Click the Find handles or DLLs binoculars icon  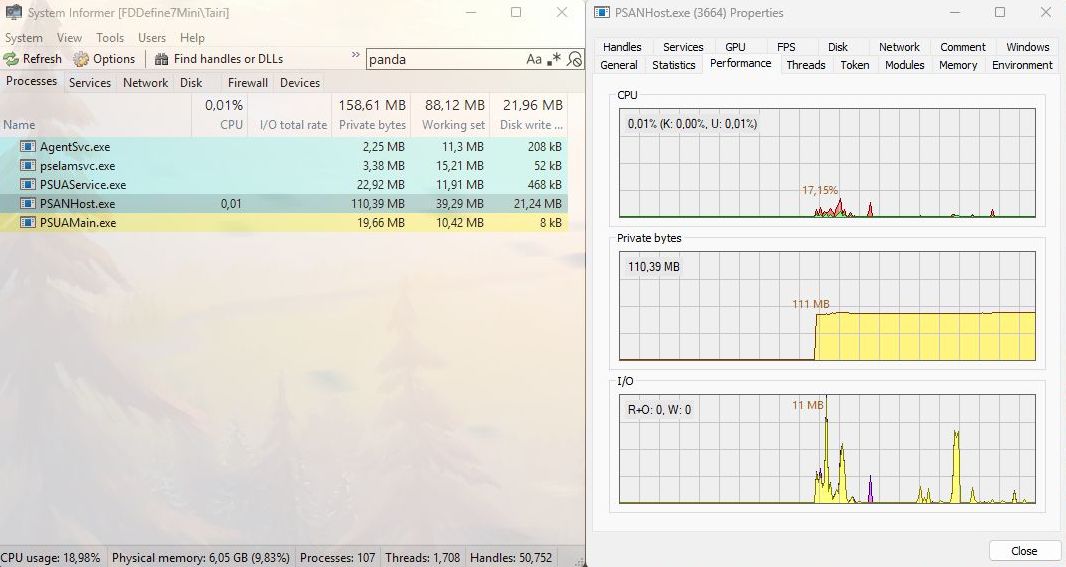point(162,59)
